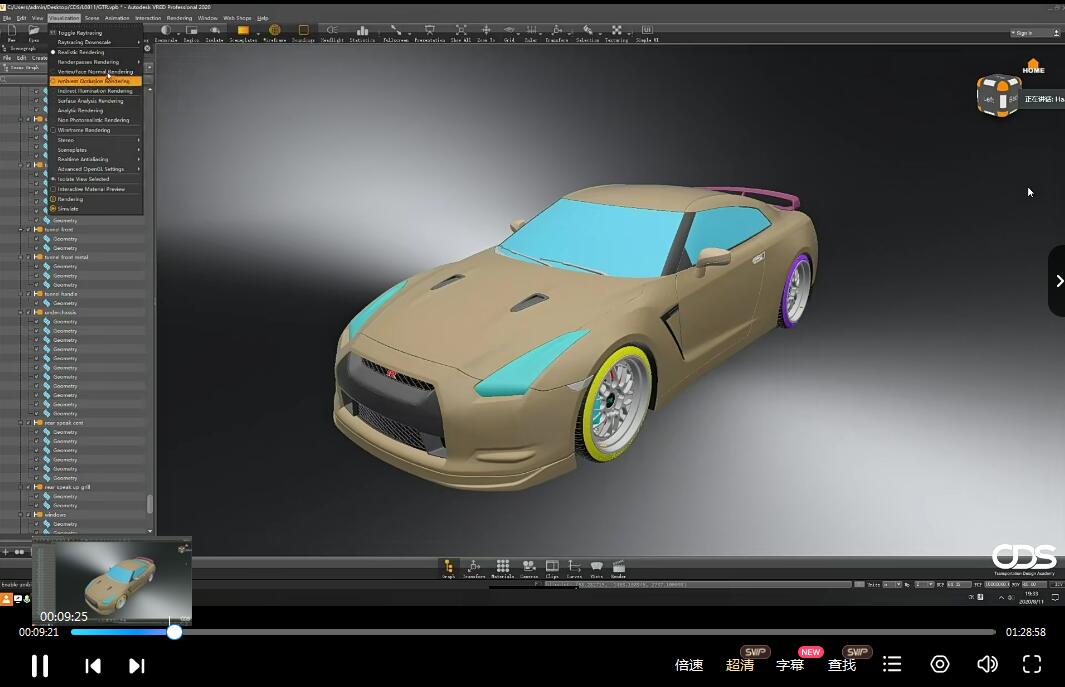This screenshot has width=1065, height=687.
Task: Click the Texturing toolbar icon
Action: click(x=616, y=32)
